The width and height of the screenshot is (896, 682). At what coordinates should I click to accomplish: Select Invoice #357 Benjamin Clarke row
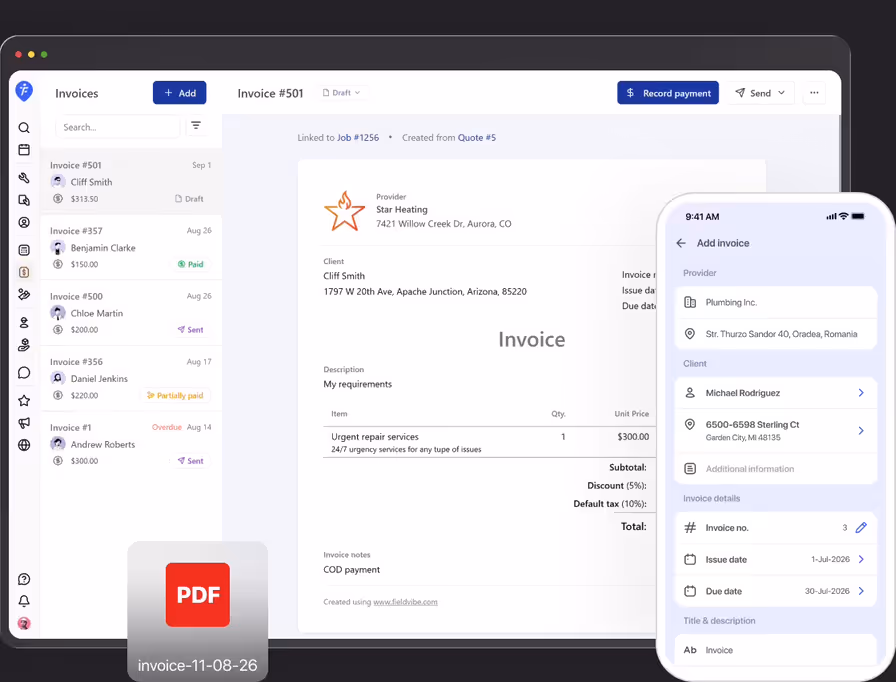point(131,247)
